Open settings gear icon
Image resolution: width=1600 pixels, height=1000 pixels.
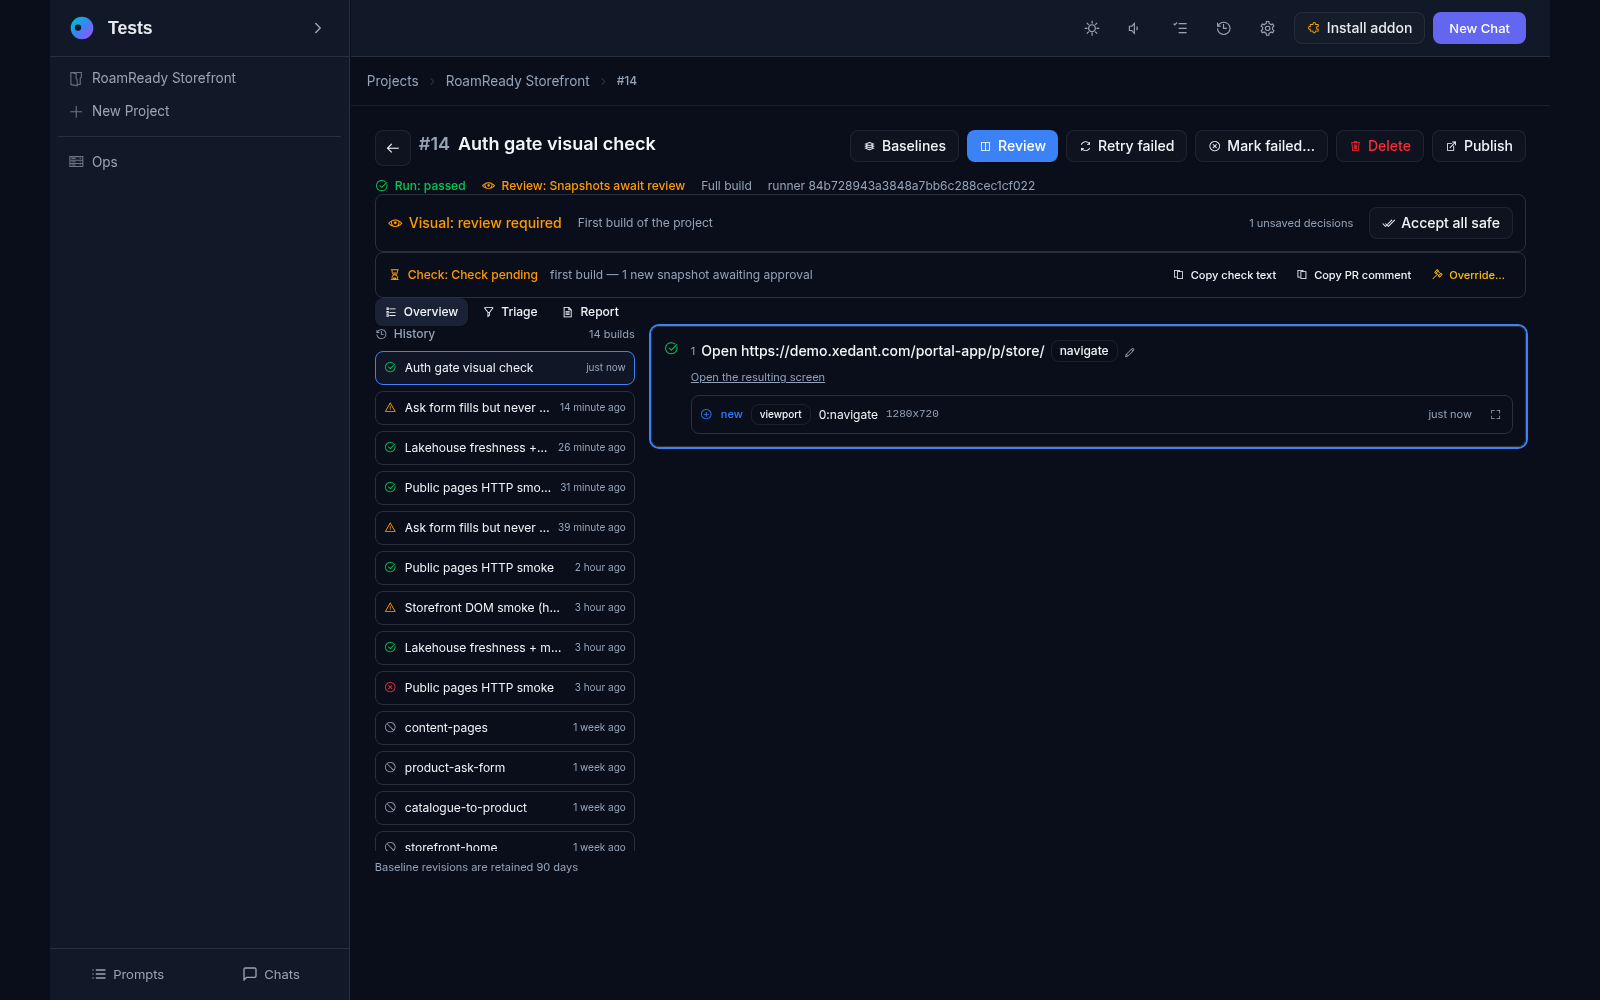[x=1267, y=28]
